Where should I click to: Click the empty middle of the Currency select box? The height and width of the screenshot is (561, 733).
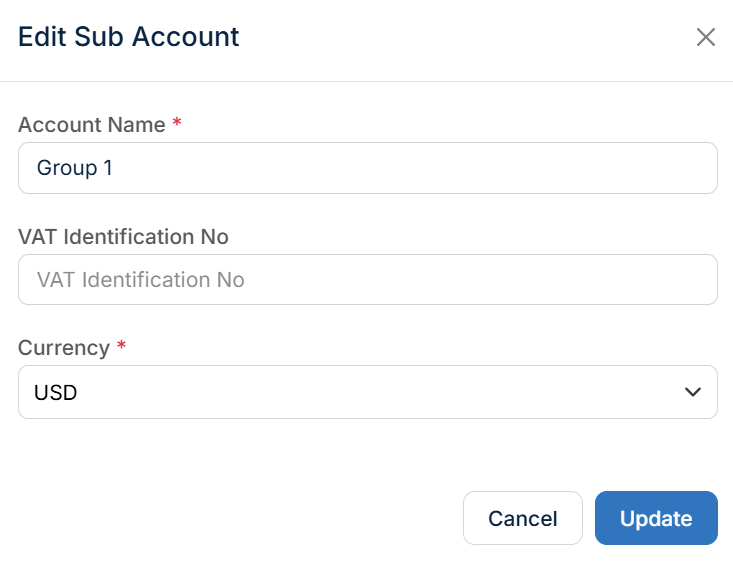[x=367, y=392]
